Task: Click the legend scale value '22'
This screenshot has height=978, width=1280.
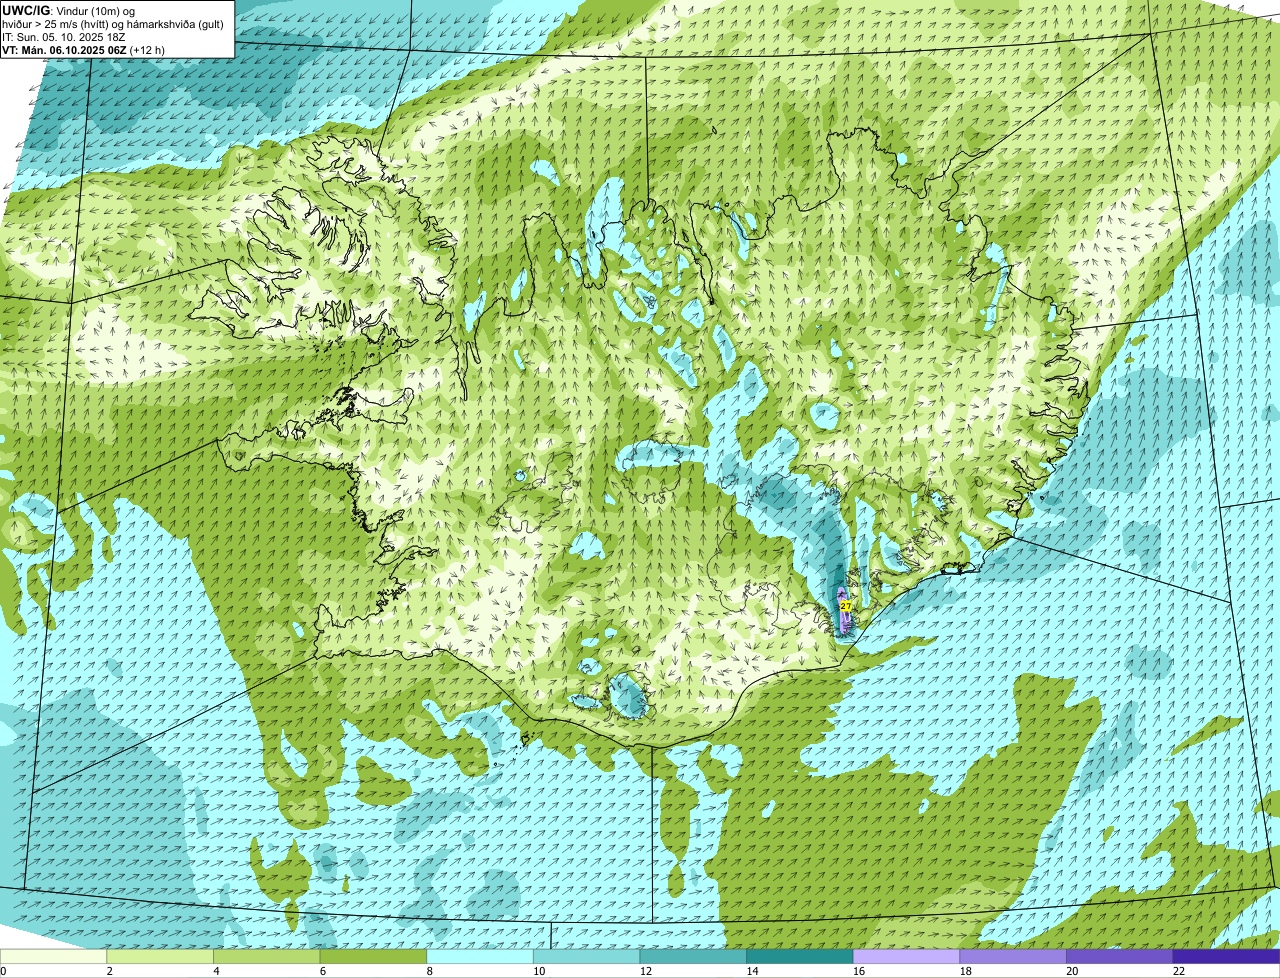Action: [1178, 971]
